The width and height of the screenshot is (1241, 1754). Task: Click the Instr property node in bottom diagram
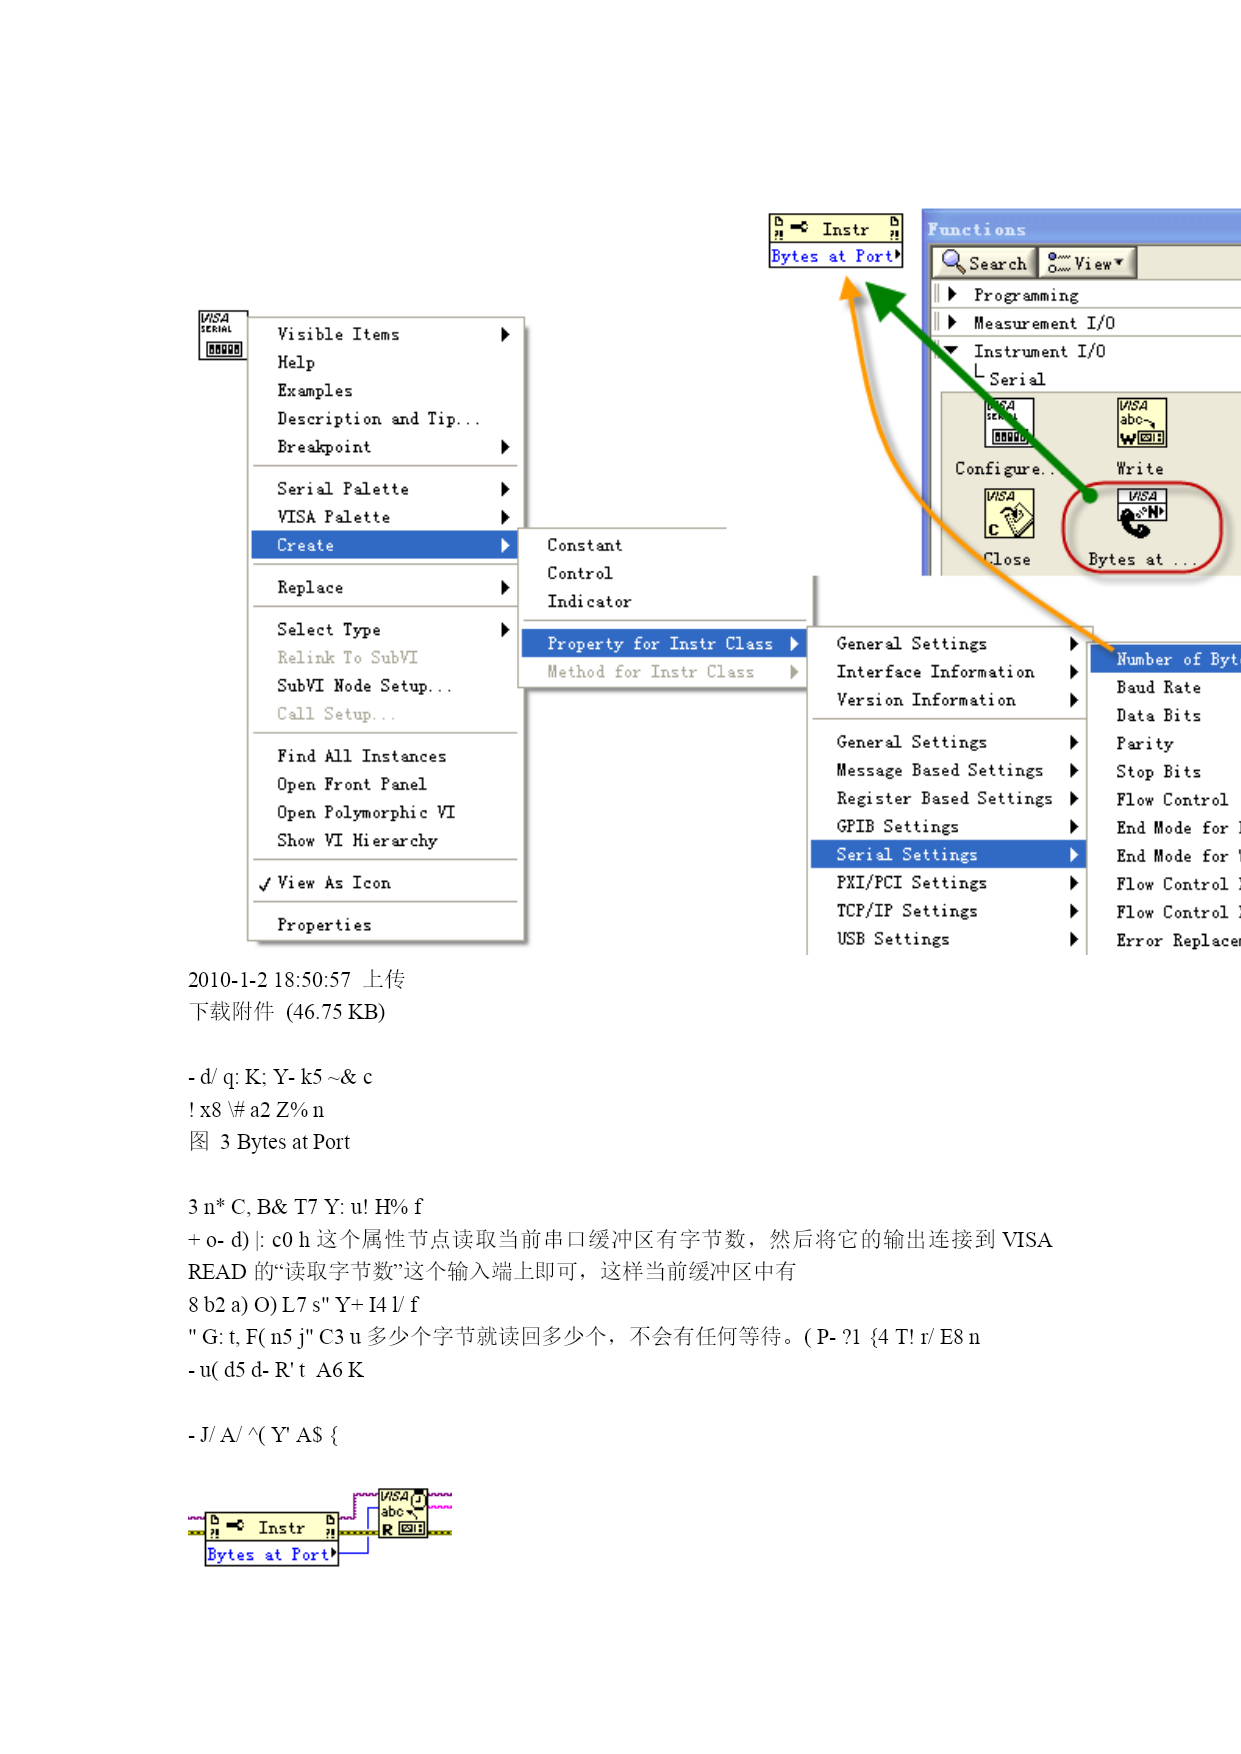tap(272, 1527)
